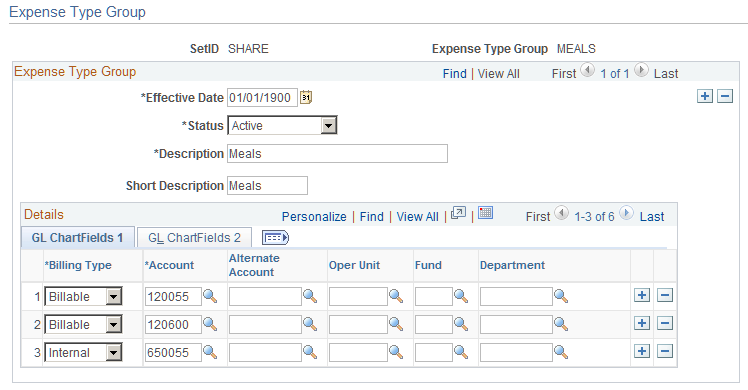Click Account field containing 120600

click(173, 325)
